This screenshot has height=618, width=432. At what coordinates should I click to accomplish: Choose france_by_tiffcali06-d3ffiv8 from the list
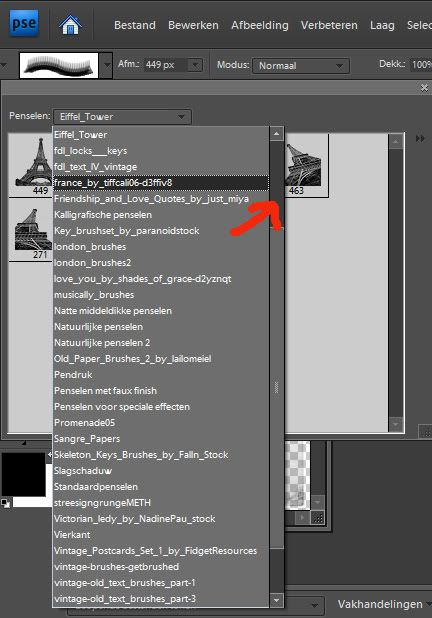(161, 182)
